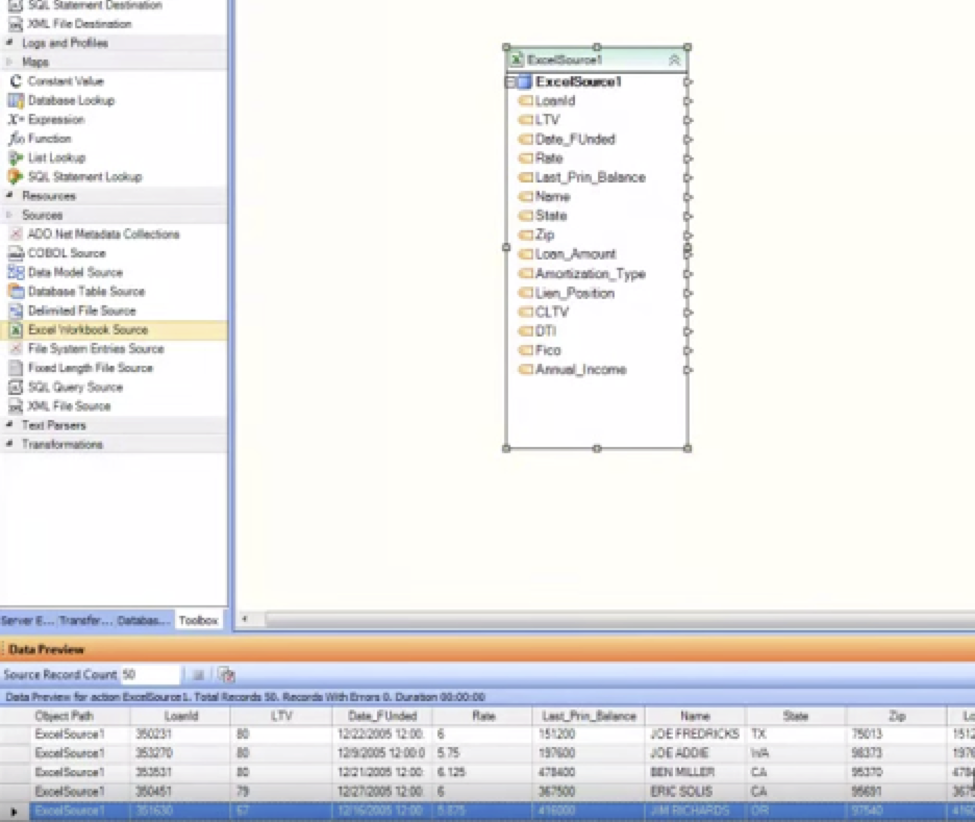Select the Excel Workbook Source item

click(x=87, y=330)
